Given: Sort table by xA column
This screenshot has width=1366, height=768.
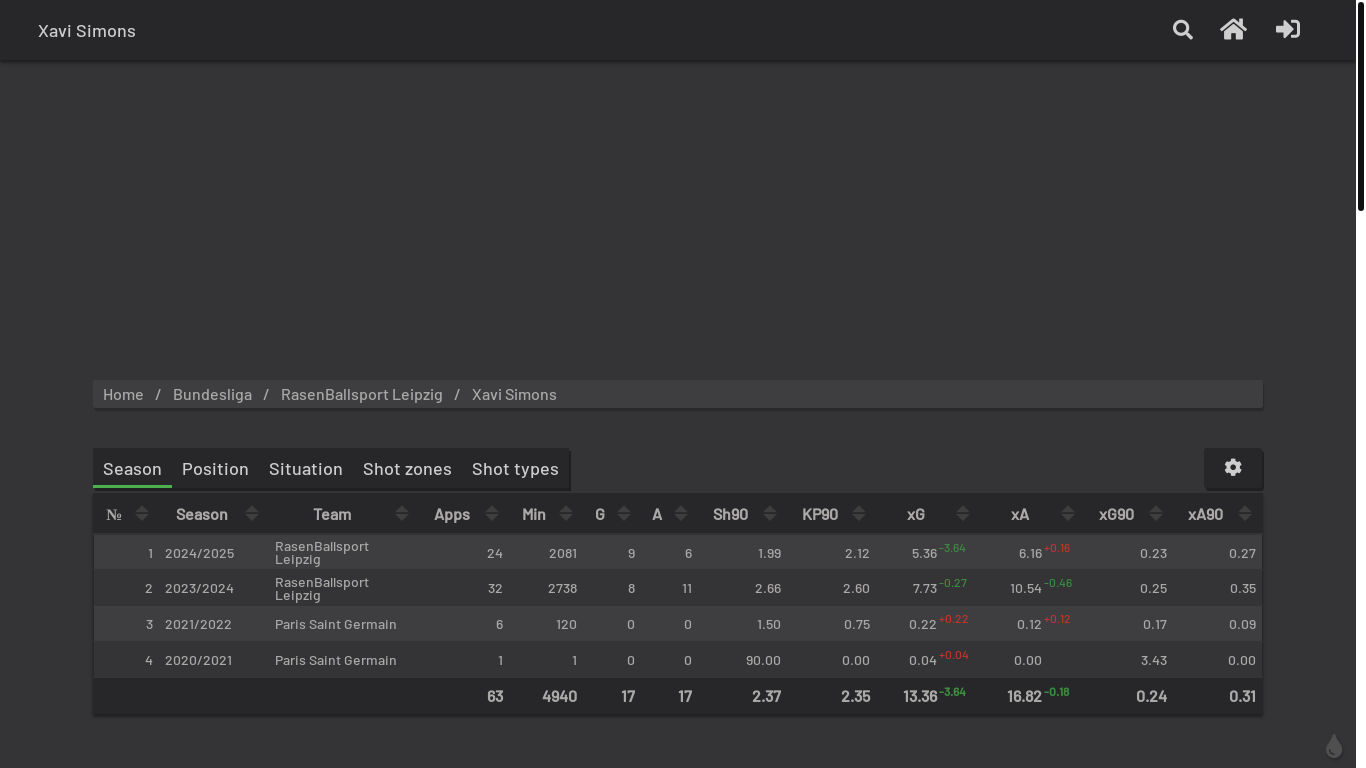Looking at the screenshot, I should [x=1067, y=514].
